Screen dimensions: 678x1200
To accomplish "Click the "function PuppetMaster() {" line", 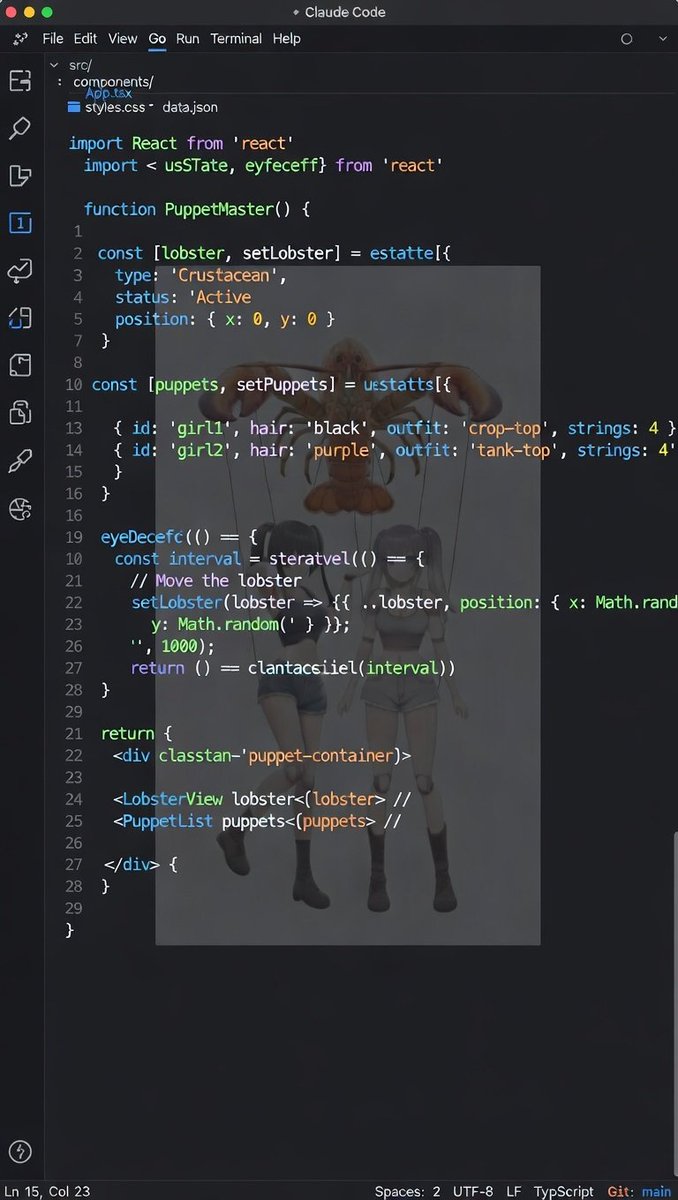I will pyautogui.click(x=197, y=209).
